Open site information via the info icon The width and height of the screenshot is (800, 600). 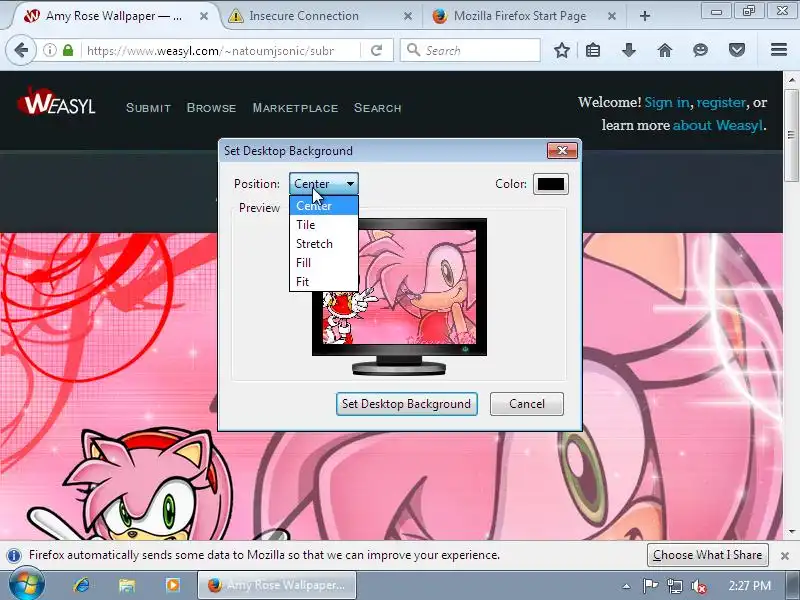49,50
